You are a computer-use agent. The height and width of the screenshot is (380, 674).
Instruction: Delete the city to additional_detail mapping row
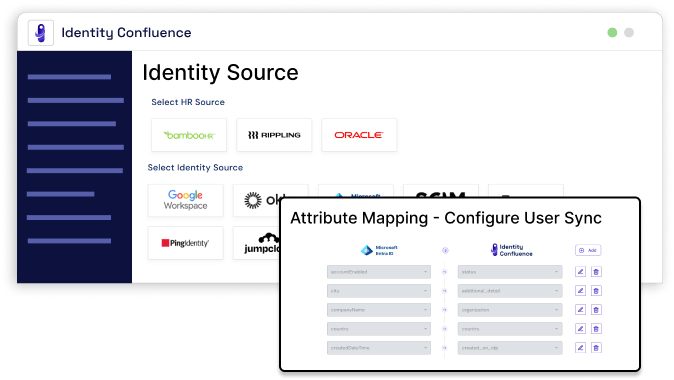tap(596, 291)
